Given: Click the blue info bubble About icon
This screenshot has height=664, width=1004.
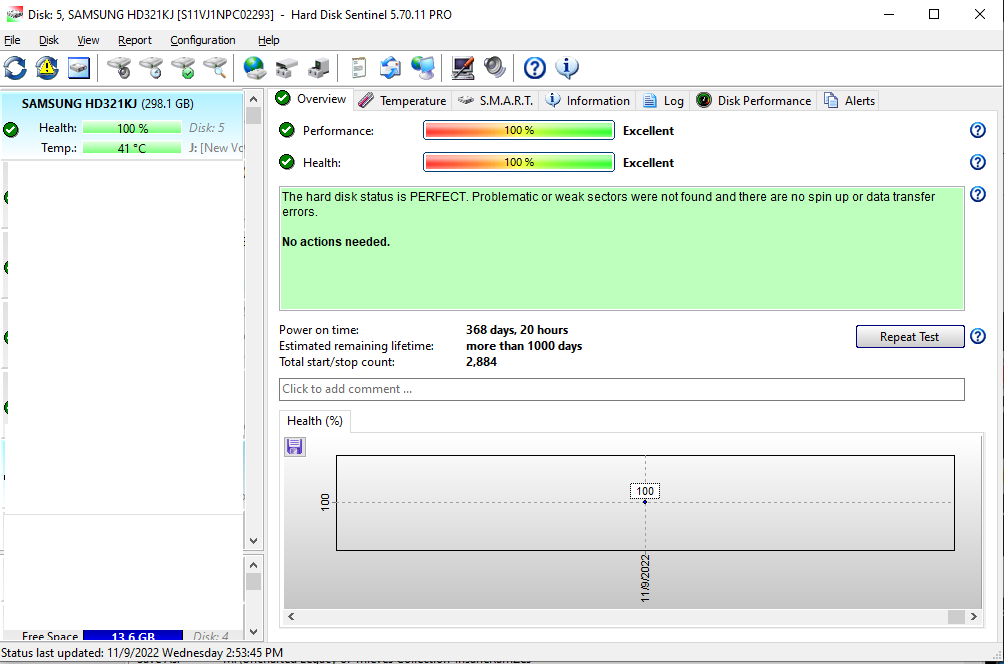Looking at the screenshot, I should click(567, 68).
